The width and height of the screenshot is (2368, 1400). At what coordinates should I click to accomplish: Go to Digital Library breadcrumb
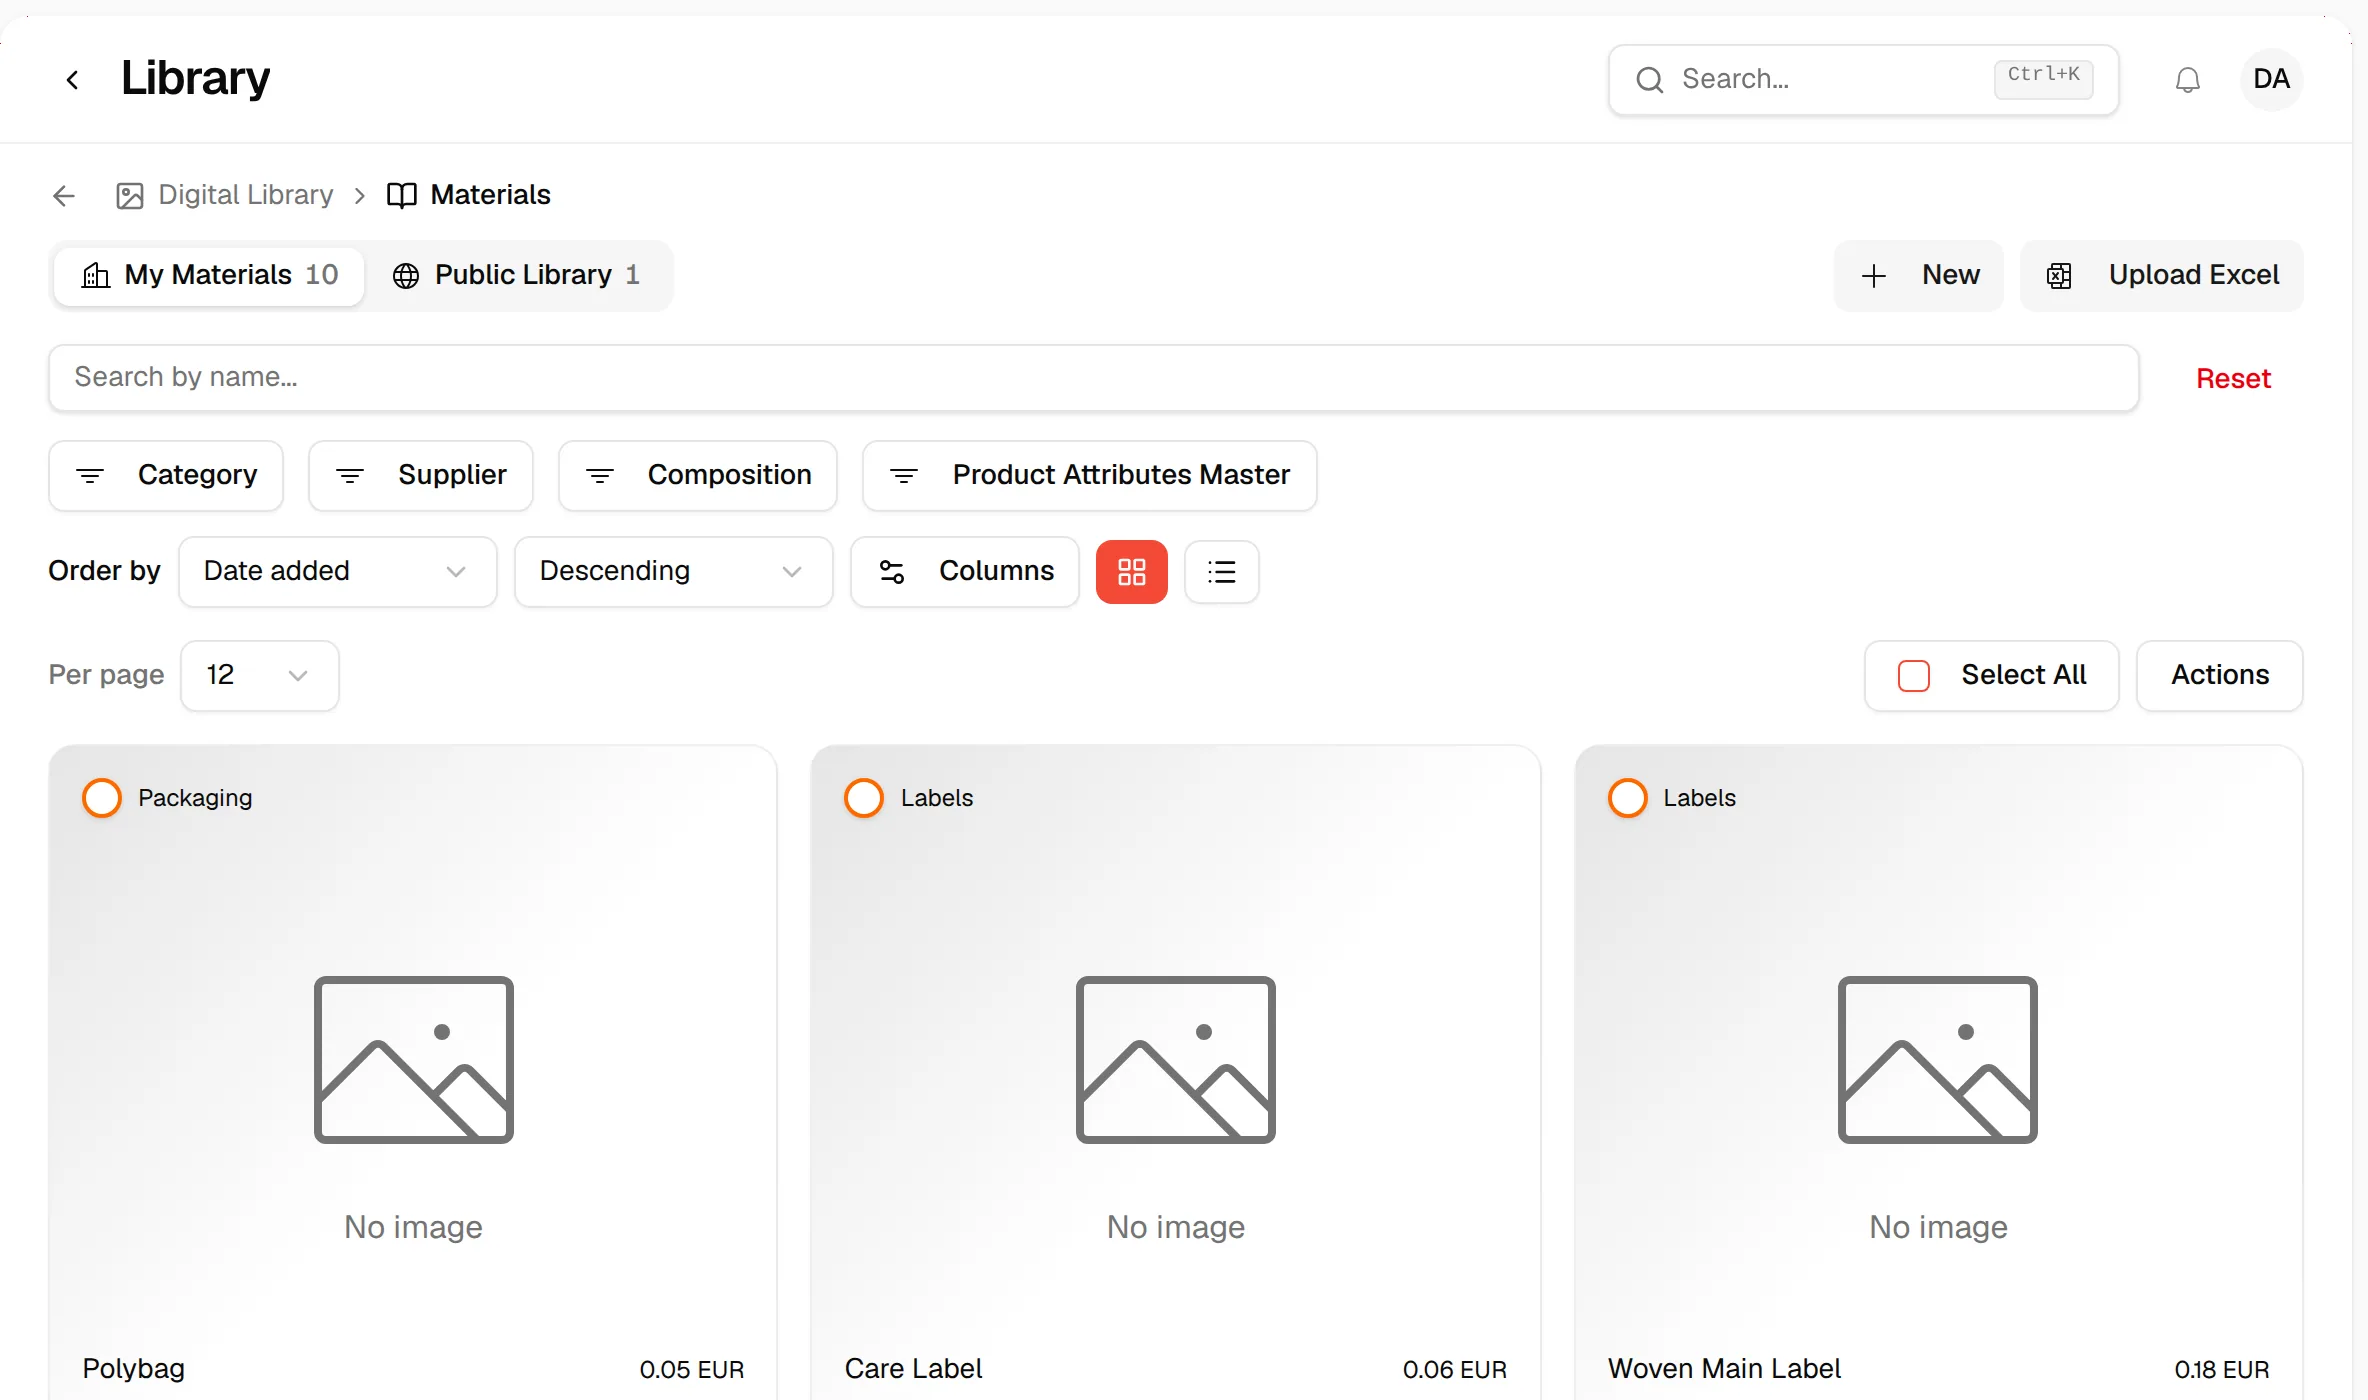tap(246, 195)
